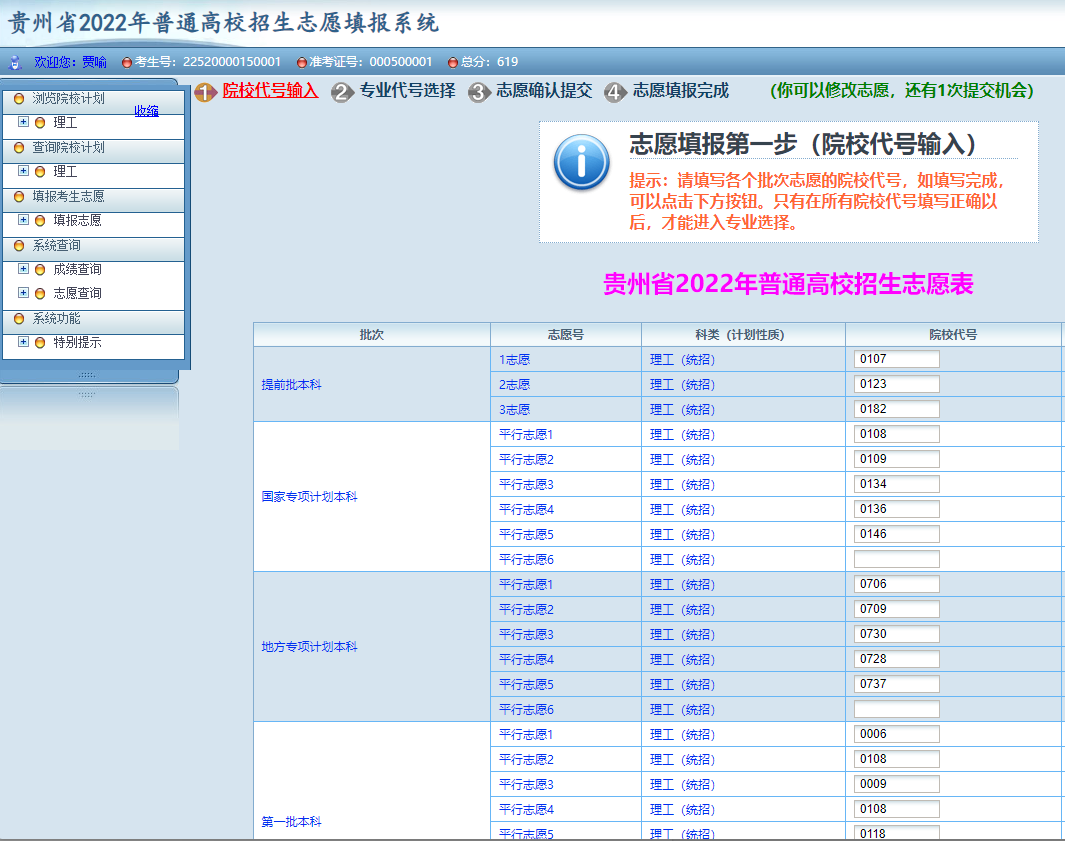Click the 院校代号输入 step link

coord(270,90)
